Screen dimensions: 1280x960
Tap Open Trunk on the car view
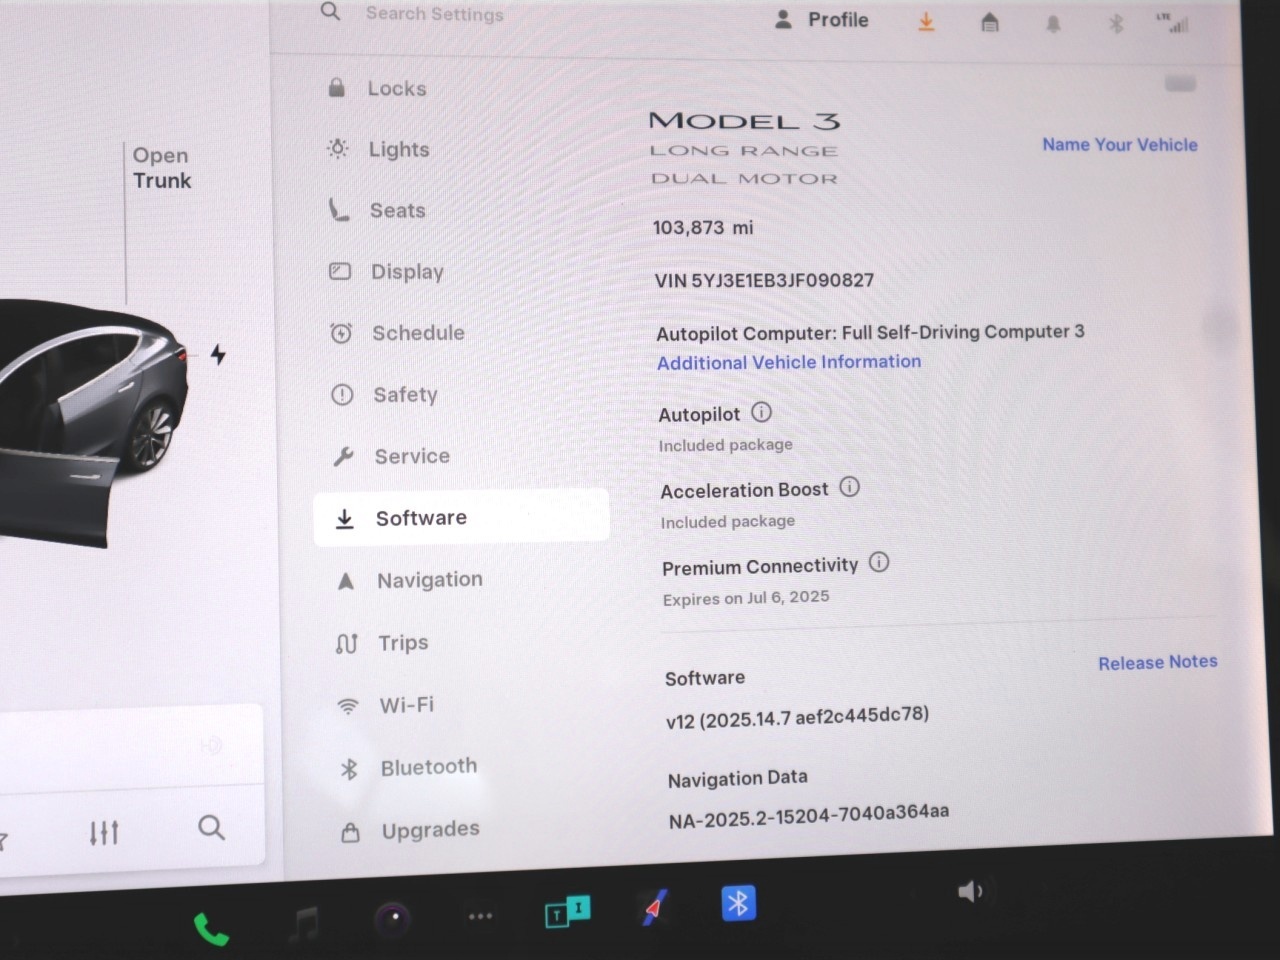[x=161, y=168]
